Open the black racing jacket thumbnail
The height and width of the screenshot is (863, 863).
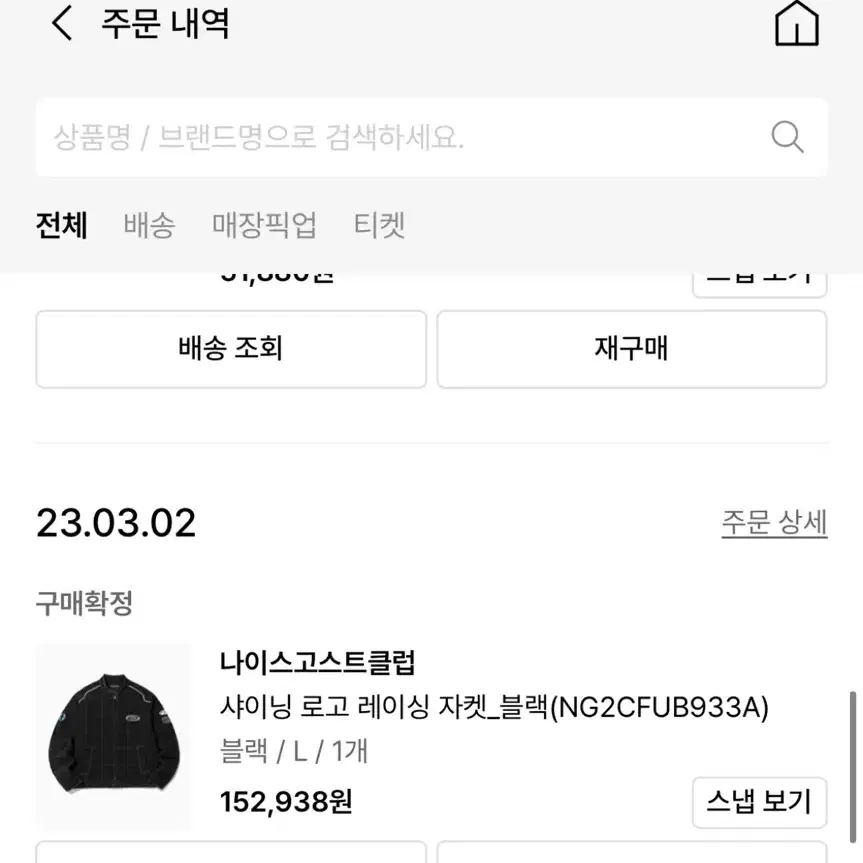point(114,736)
